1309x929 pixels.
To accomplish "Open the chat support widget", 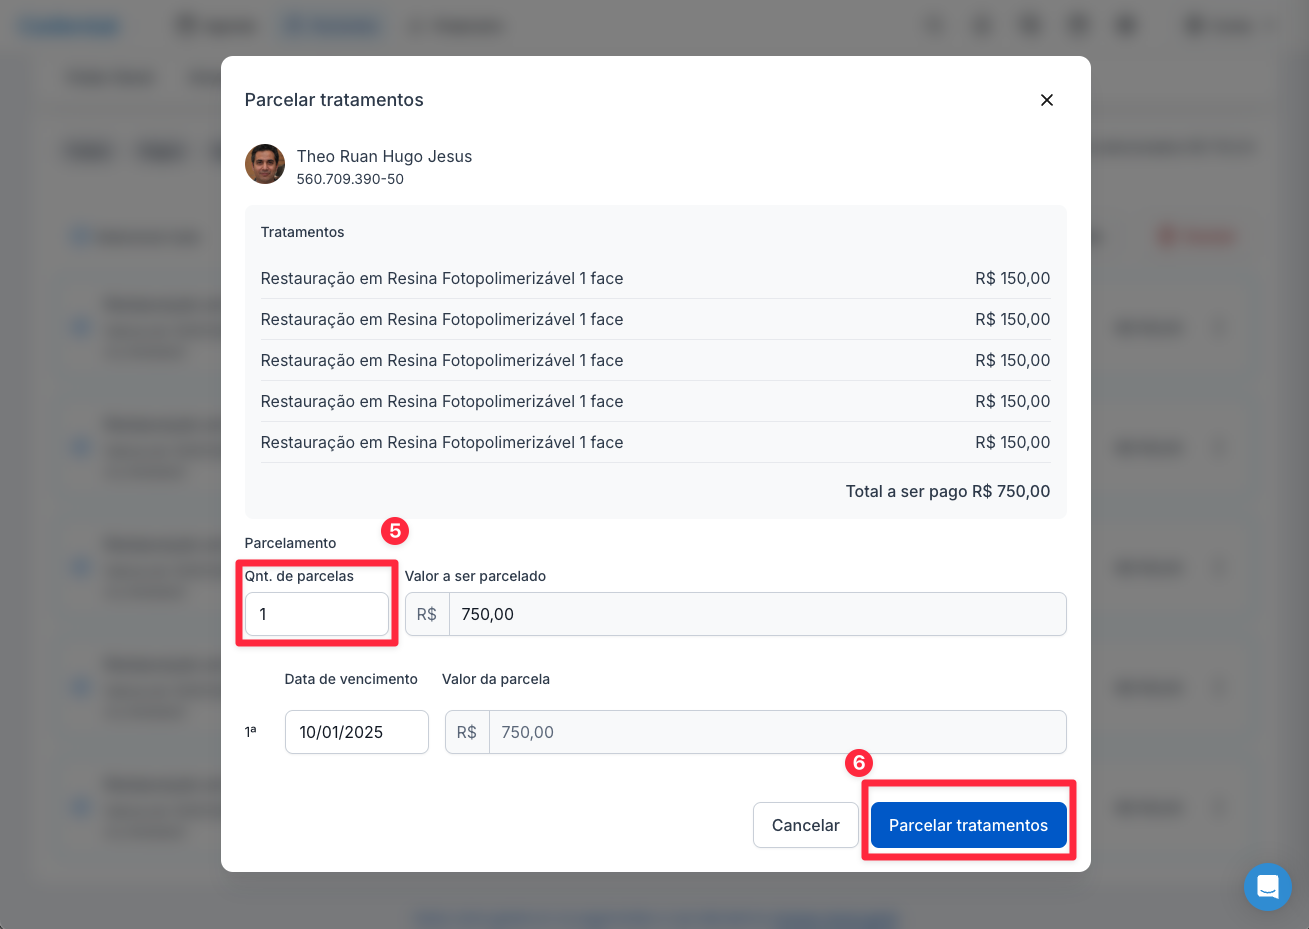I will point(1267,886).
